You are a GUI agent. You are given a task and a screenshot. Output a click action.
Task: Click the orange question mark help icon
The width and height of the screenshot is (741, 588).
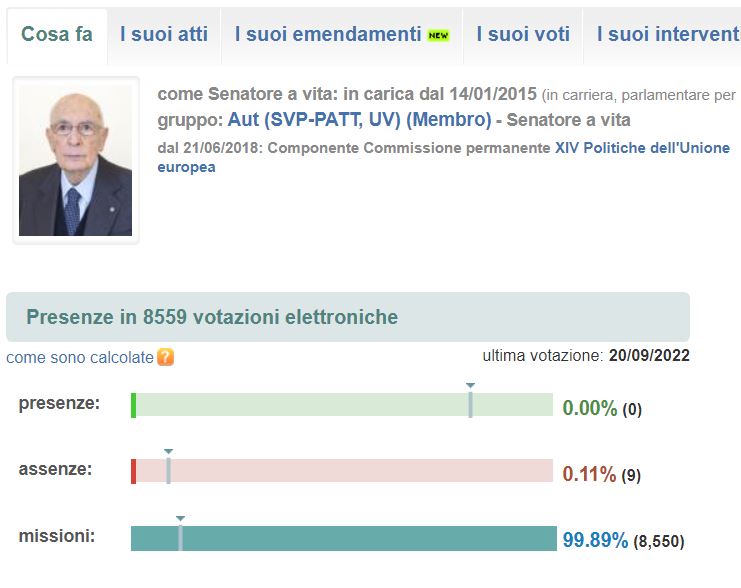[x=165, y=357]
